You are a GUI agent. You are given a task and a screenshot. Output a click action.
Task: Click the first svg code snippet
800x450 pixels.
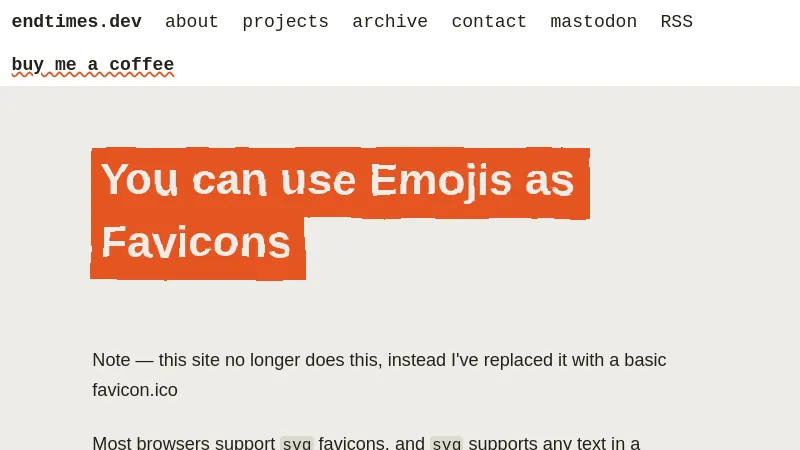[x=297, y=443]
